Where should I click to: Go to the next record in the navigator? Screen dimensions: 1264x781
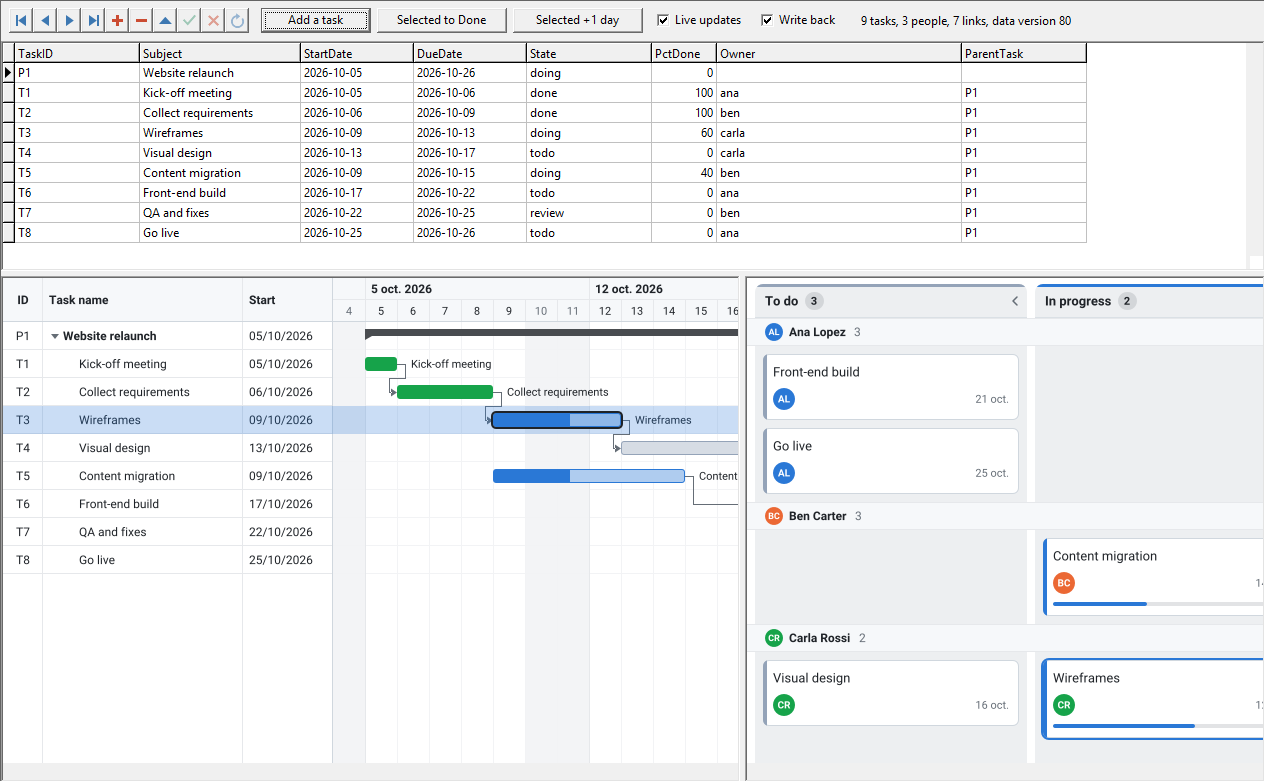[69, 20]
